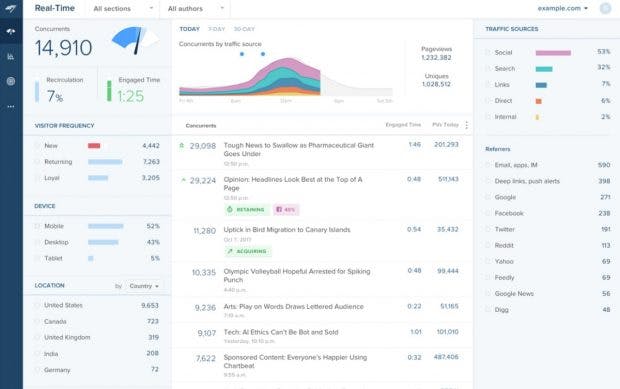
Task: Toggle the Returning visitor filter
Action: click(37, 162)
